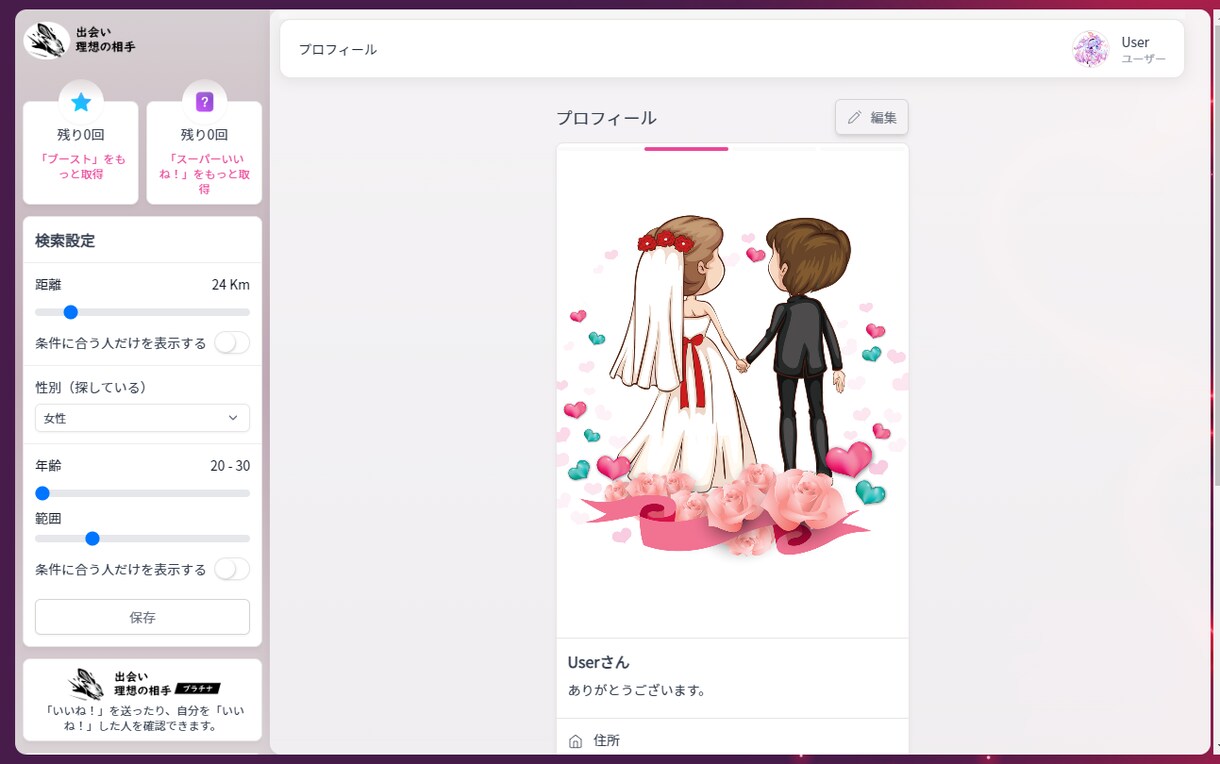
Task: Click the 出会い 理想の相手 title text
Action: pyautogui.click(x=105, y=40)
